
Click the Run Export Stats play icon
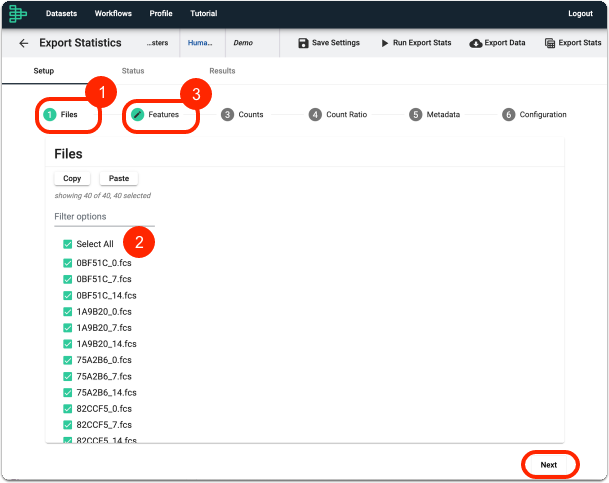click(385, 43)
